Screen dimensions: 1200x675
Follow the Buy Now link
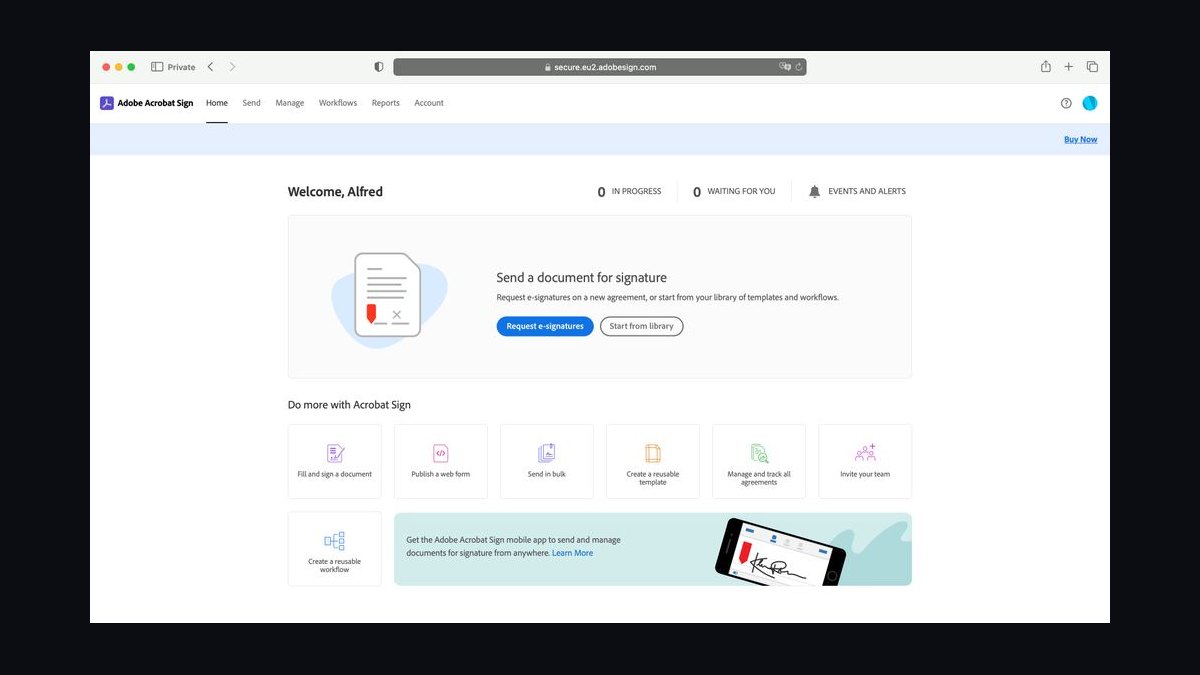tap(1080, 140)
